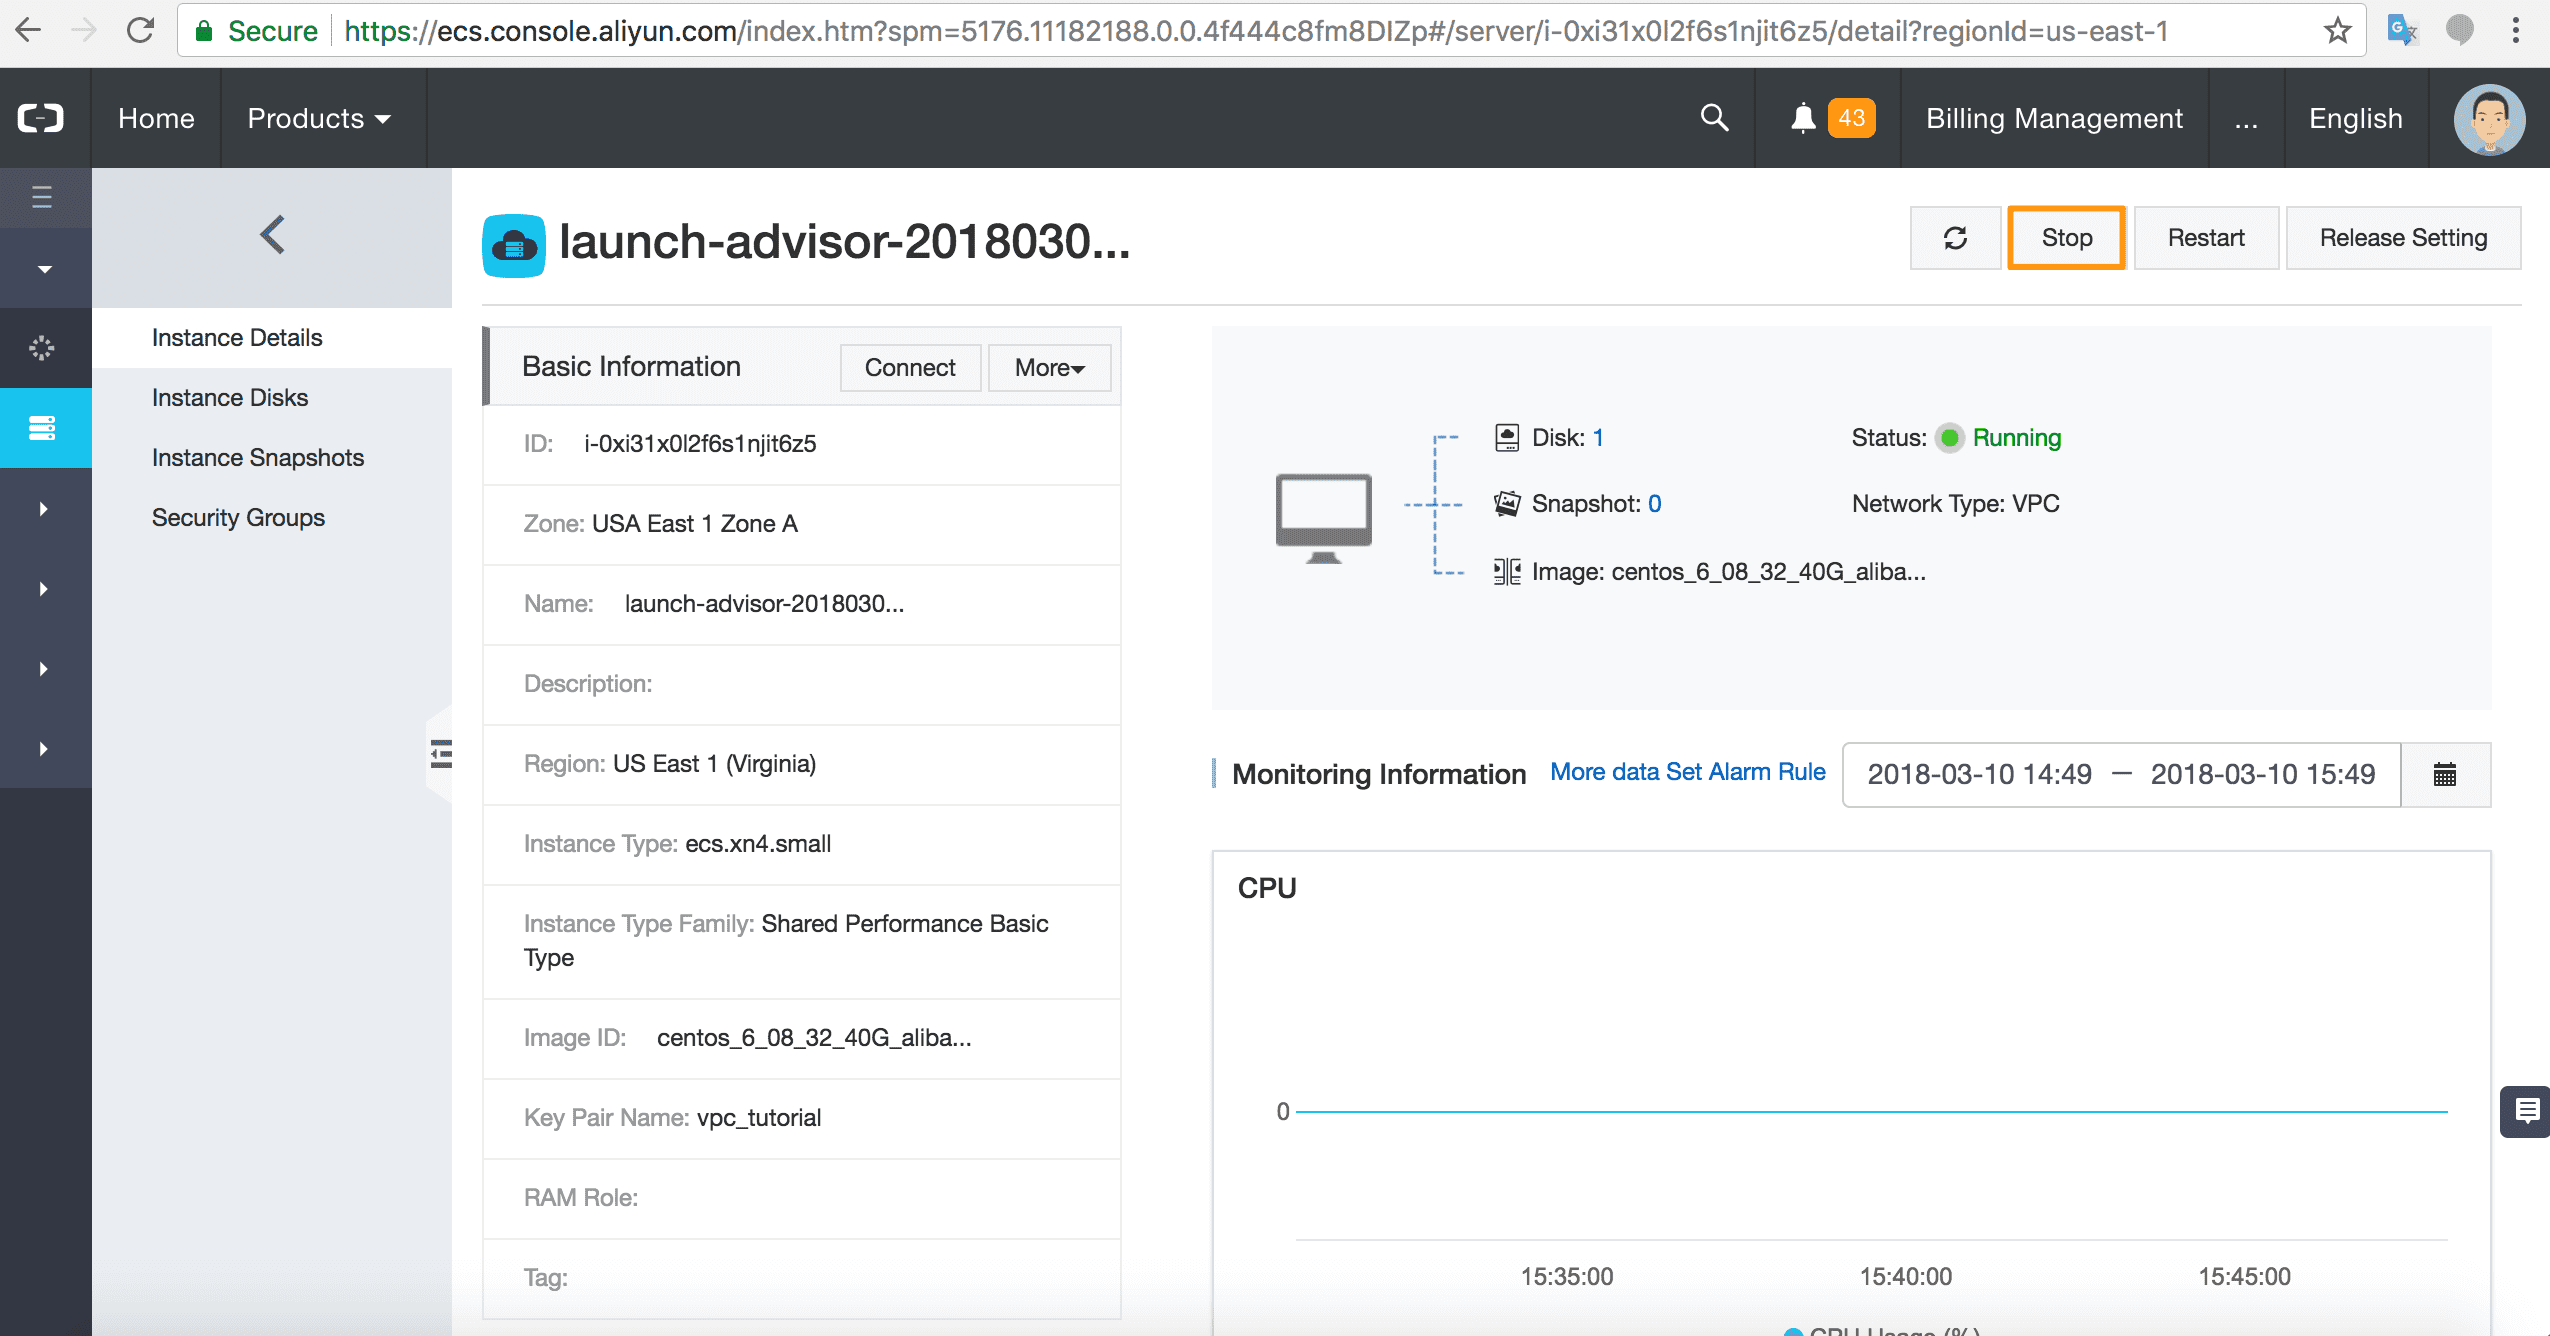Open the Set Alarm Rule link

[1746, 772]
